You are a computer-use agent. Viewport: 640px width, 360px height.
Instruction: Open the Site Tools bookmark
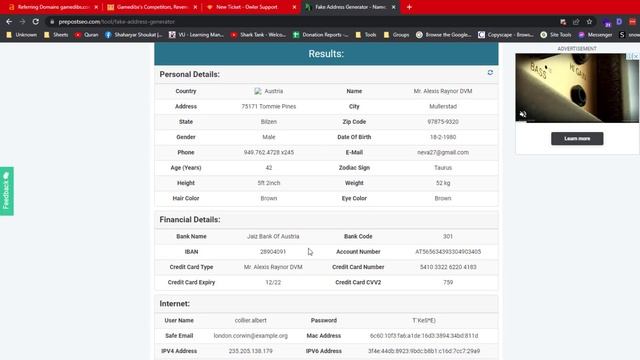click(556, 35)
